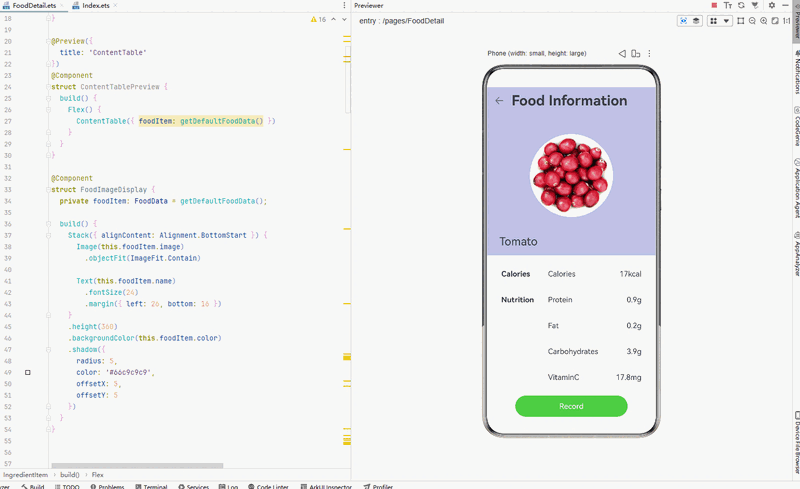Click the color swatch on line 49
800x489 pixels.
[x=28, y=372]
